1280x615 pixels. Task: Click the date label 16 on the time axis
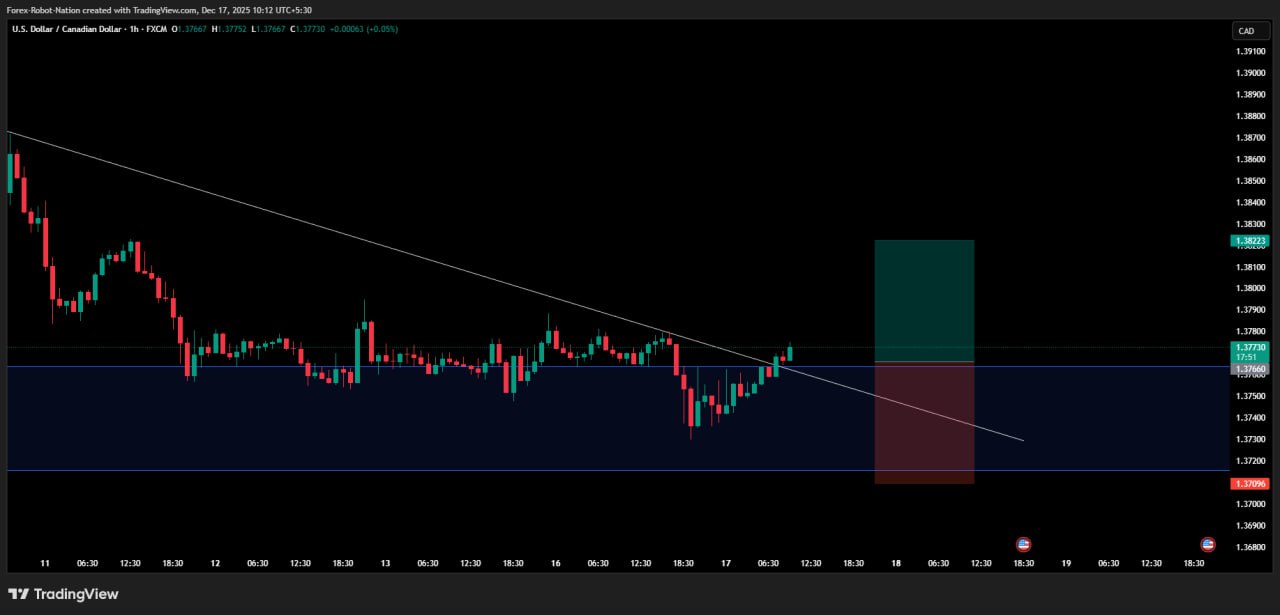(x=555, y=564)
